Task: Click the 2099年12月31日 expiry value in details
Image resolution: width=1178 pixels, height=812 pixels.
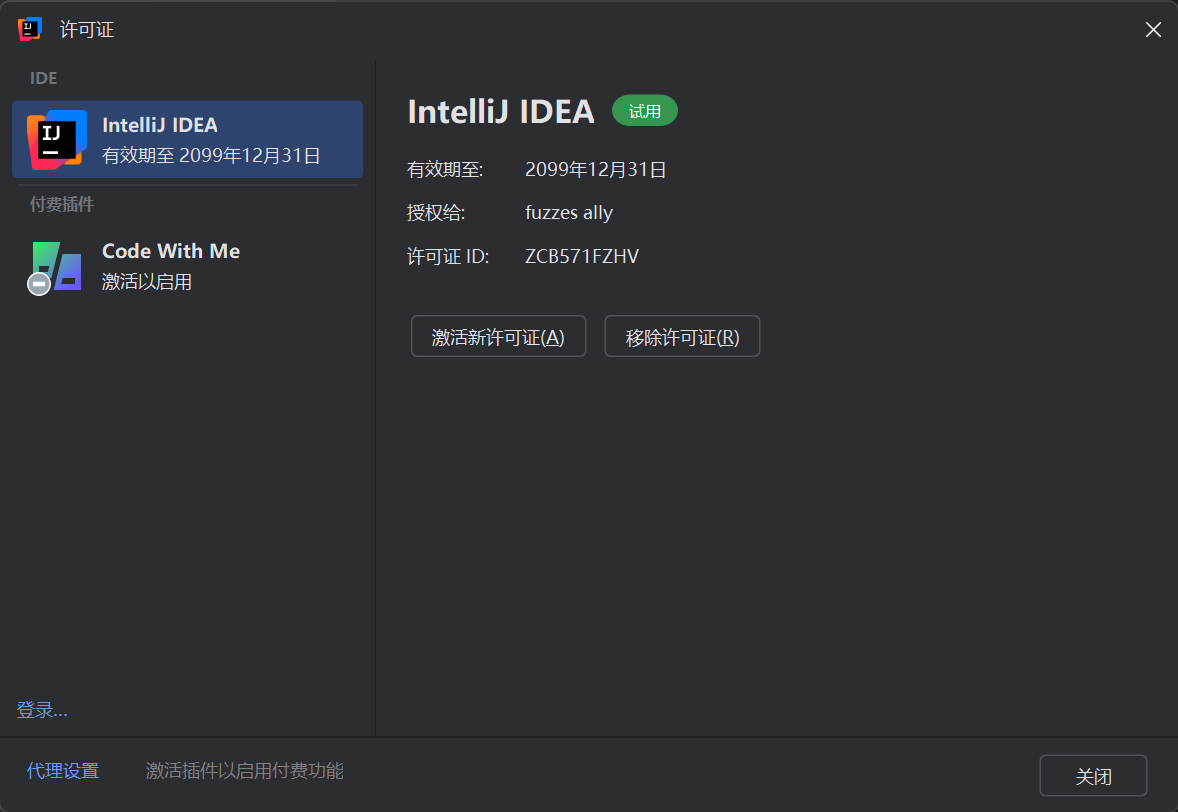Action: point(596,170)
